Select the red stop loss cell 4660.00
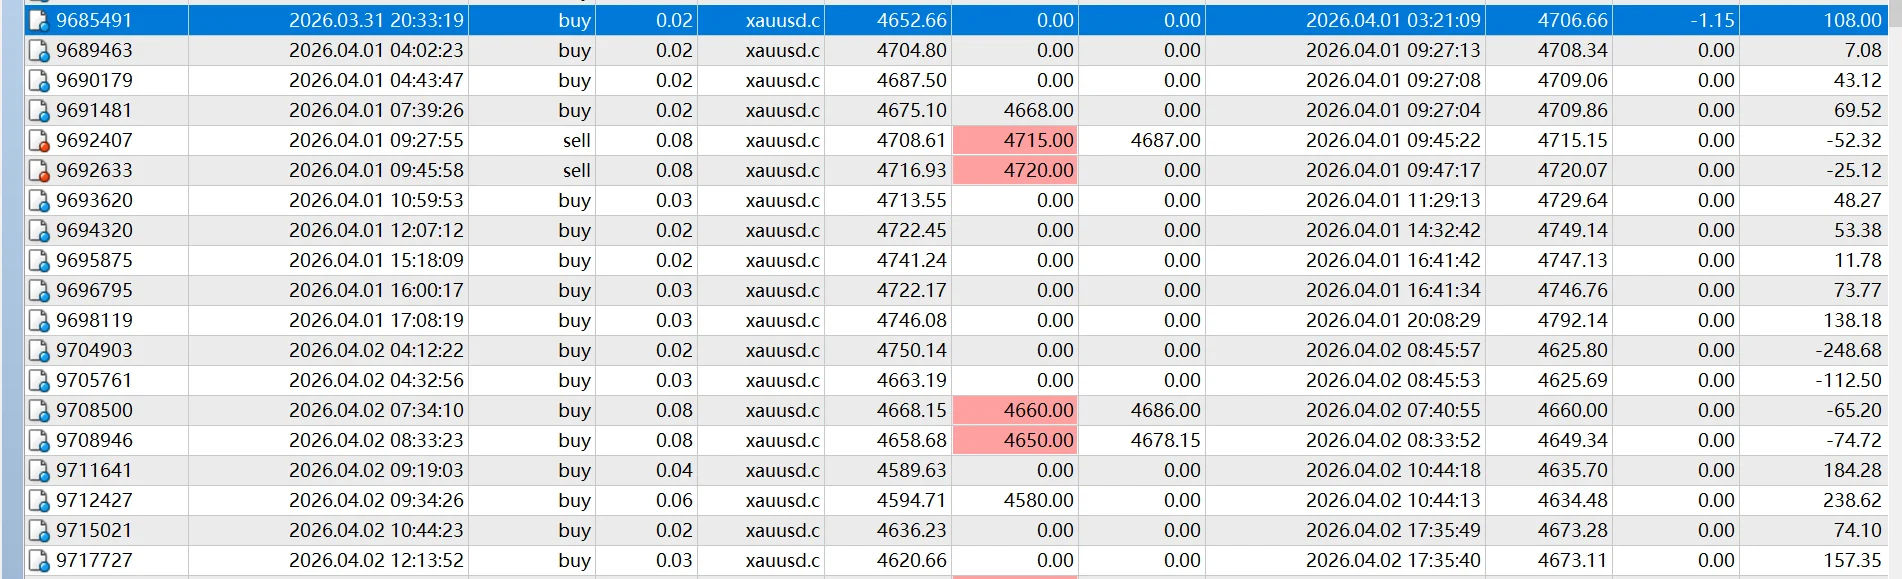This screenshot has width=1902, height=579. [1015, 410]
